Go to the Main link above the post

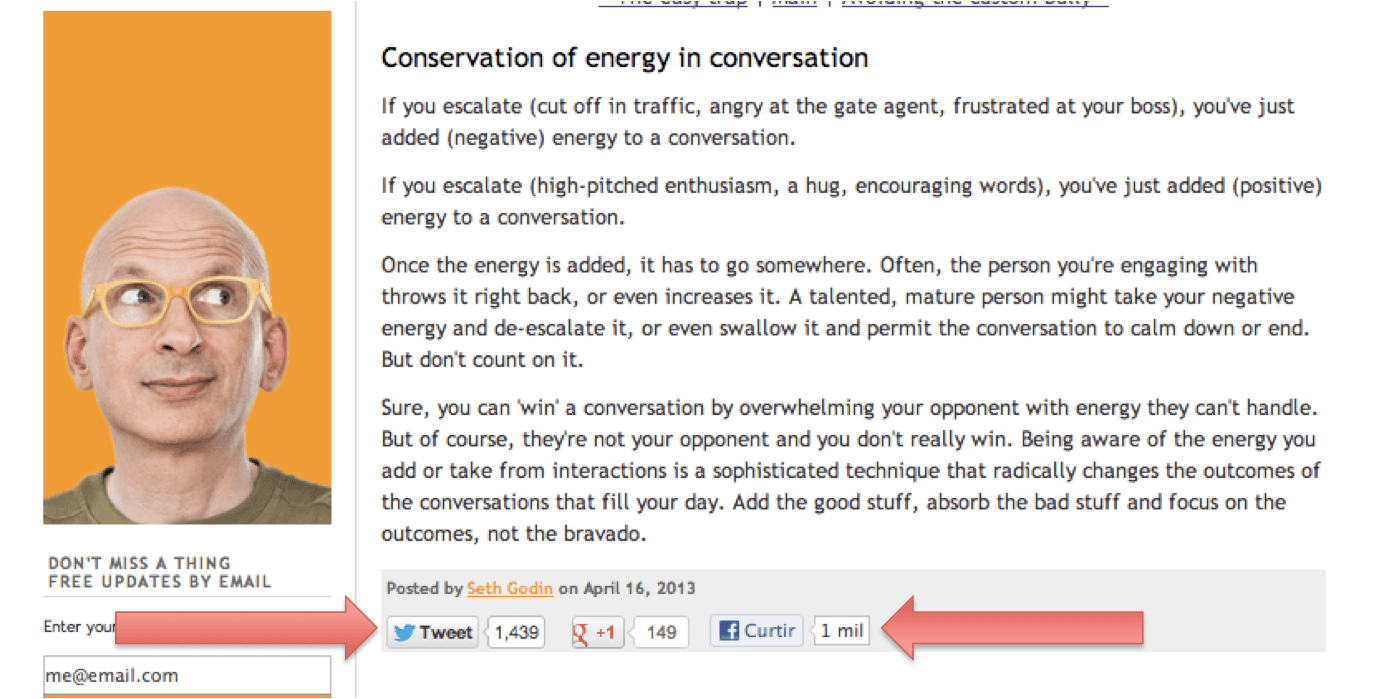[794, 3]
